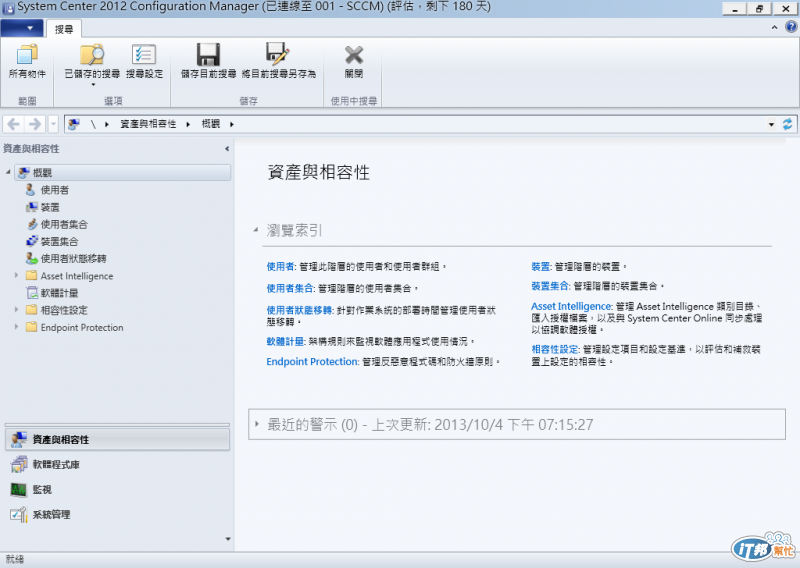Image resolution: width=800 pixels, height=568 pixels.
Task: Open the 裝置 link in content
Action: tap(540, 266)
